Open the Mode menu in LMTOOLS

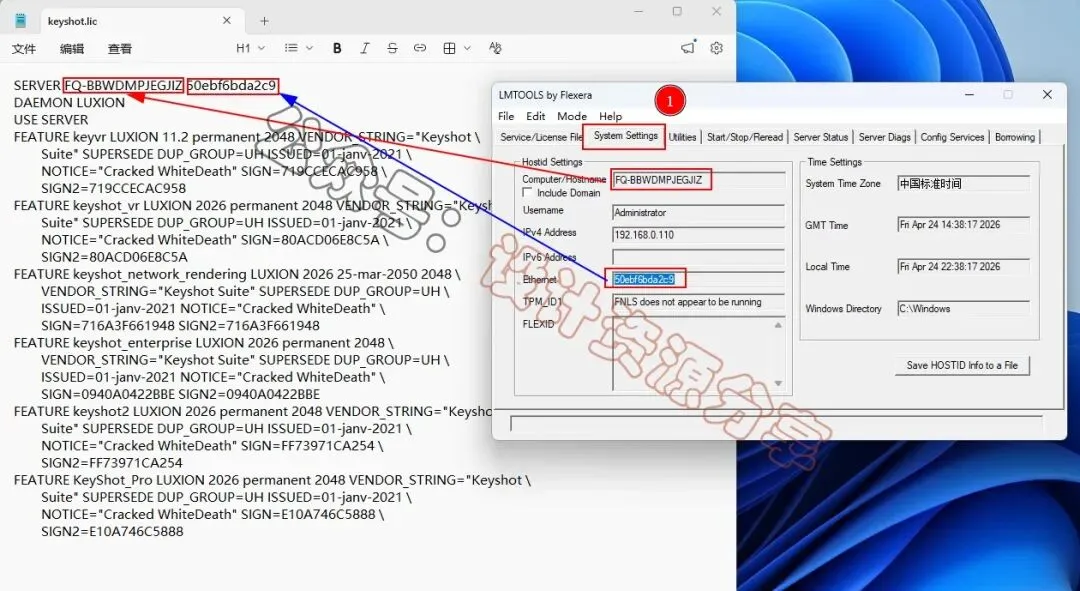coord(572,116)
